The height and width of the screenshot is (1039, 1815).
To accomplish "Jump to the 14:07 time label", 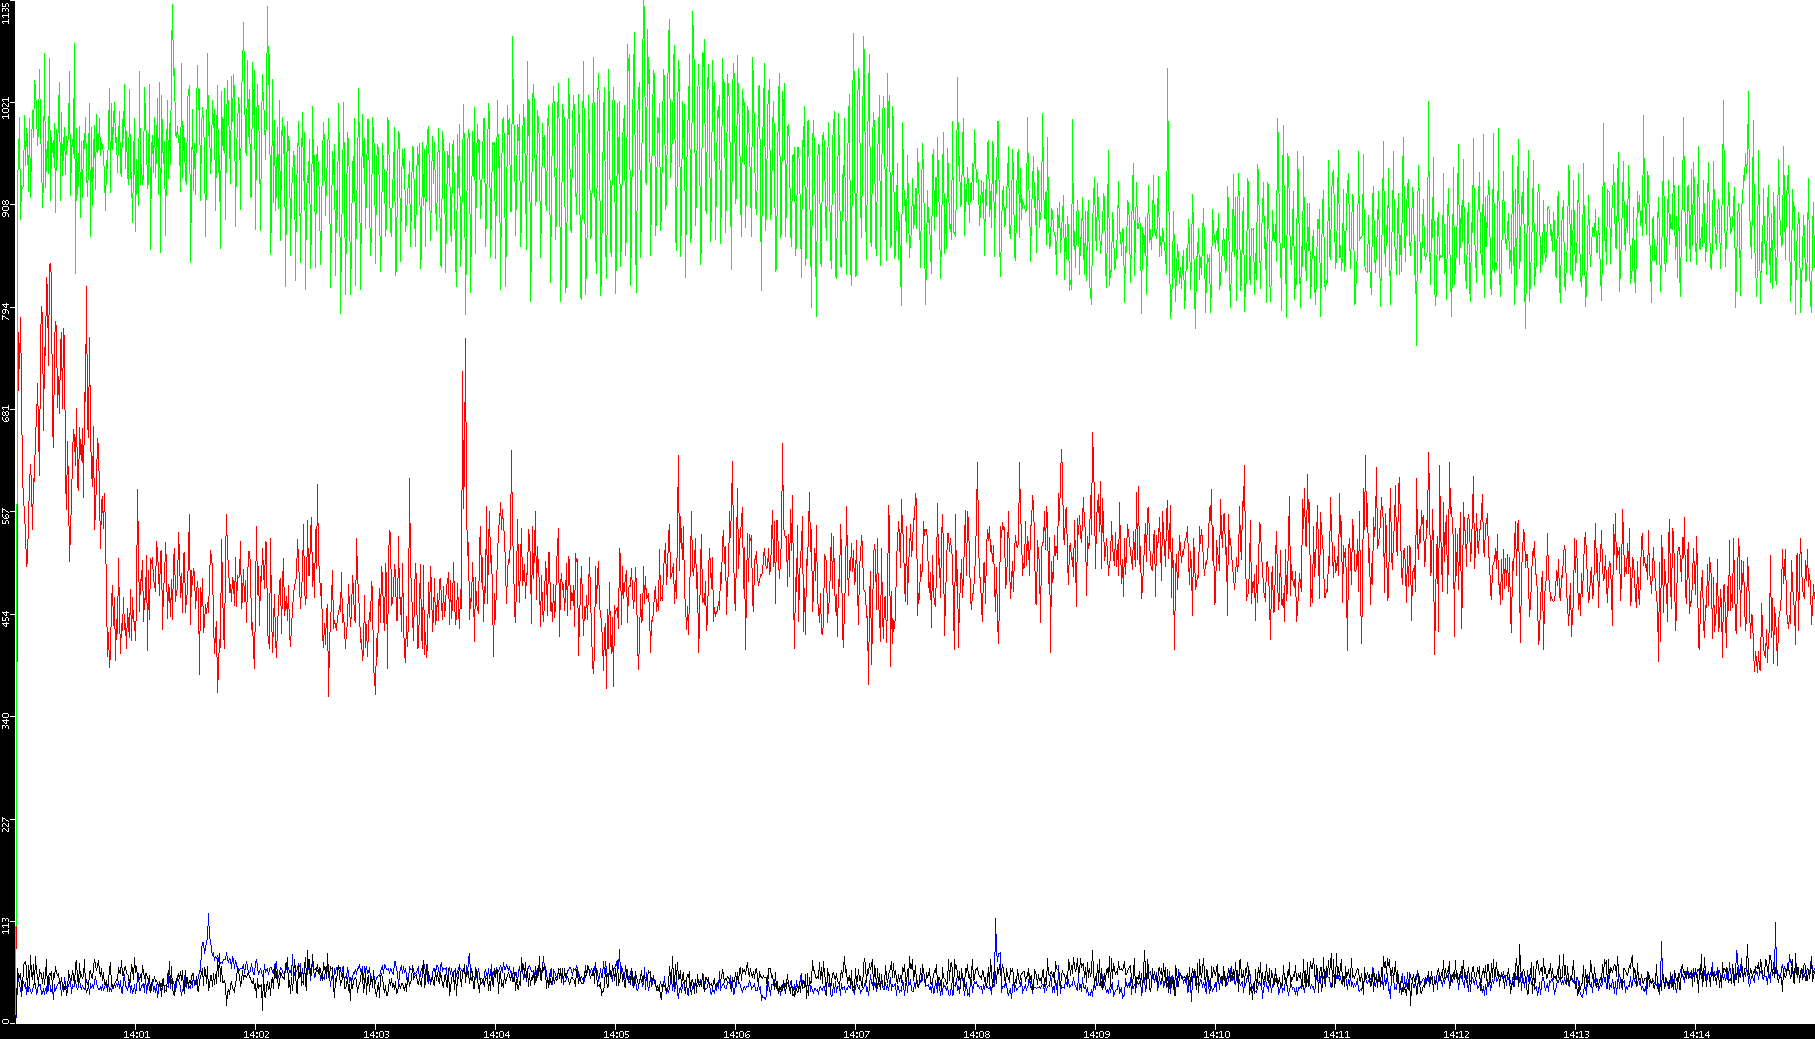I will 856,1033.
